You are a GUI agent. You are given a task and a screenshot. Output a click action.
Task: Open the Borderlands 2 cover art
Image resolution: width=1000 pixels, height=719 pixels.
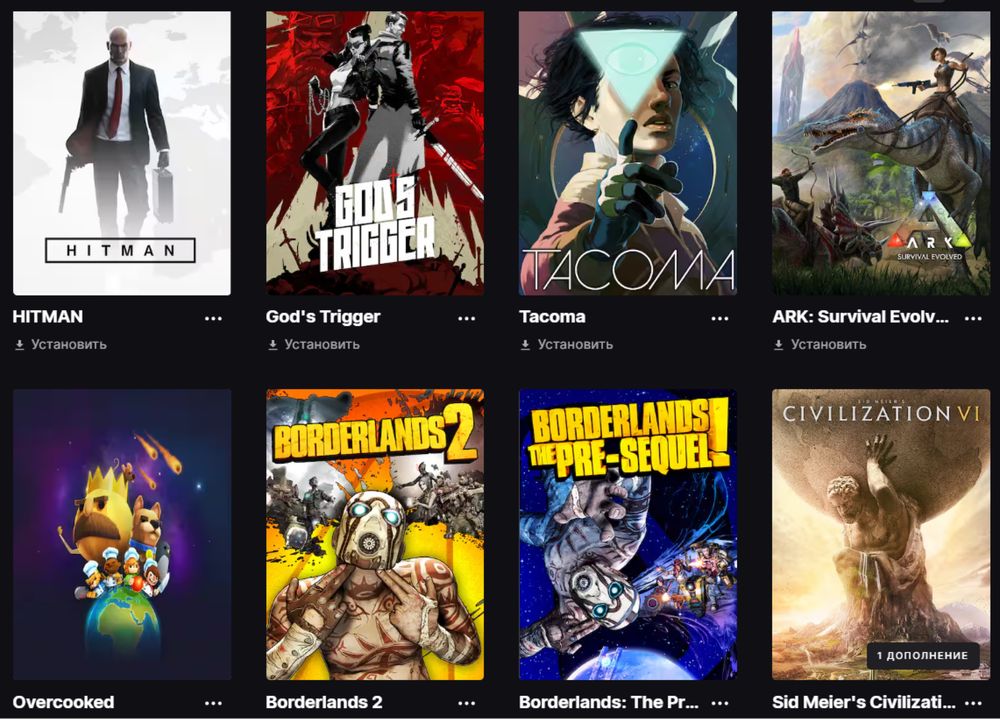[x=375, y=535]
